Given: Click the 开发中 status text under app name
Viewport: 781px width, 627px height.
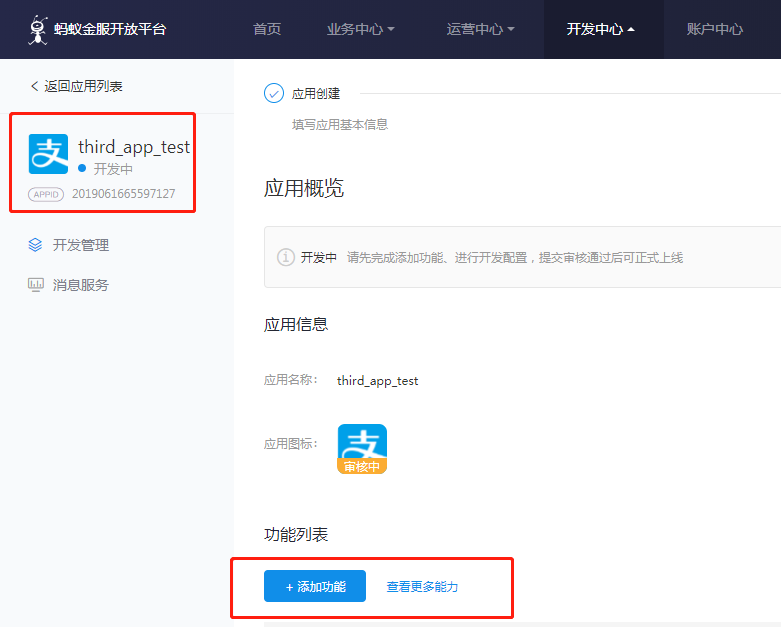Looking at the screenshot, I should [x=113, y=169].
